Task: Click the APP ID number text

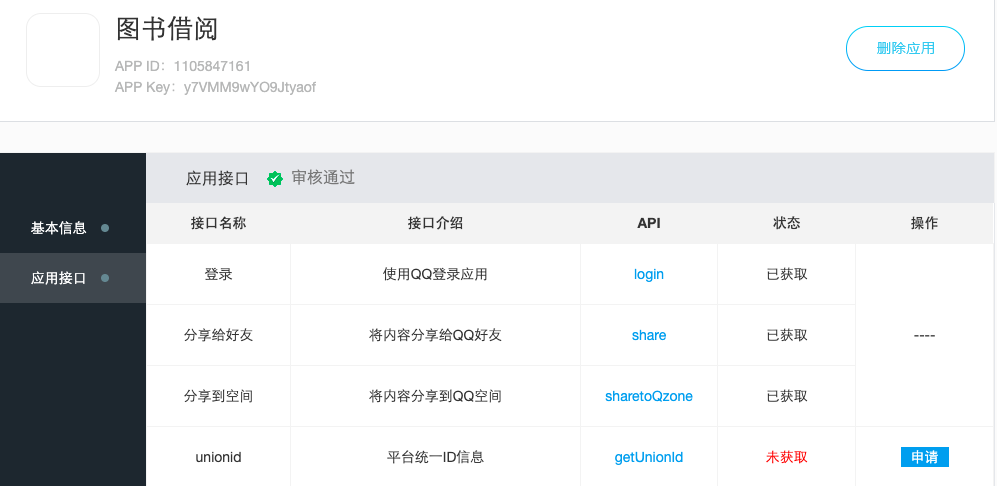Action: pyautogui.click(x=212, y=66)
